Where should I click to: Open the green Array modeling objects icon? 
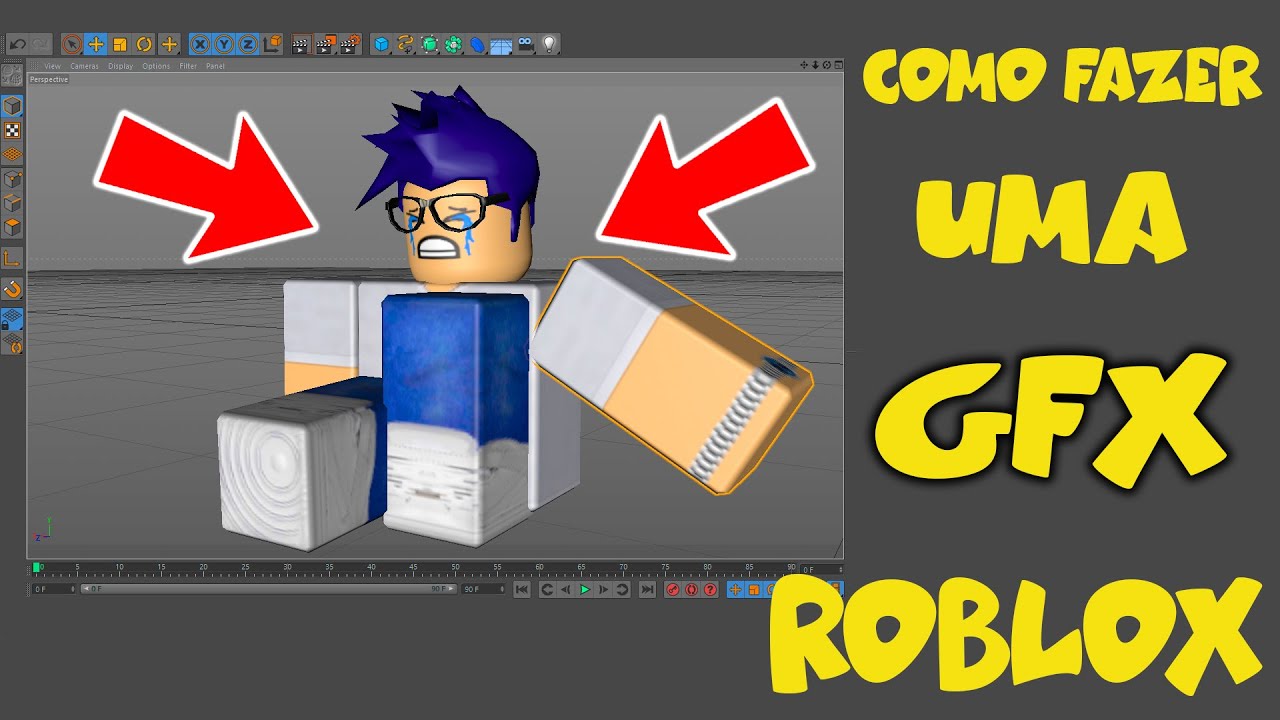pyautogui.click(x=454, y=44)
